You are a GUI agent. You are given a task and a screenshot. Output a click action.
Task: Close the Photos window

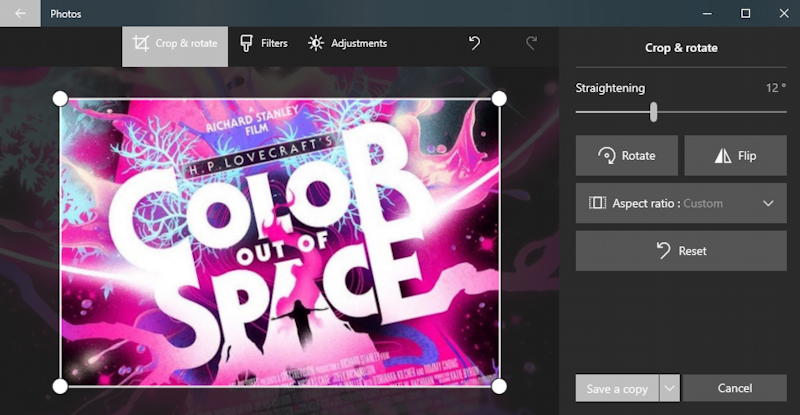[784, 13]
